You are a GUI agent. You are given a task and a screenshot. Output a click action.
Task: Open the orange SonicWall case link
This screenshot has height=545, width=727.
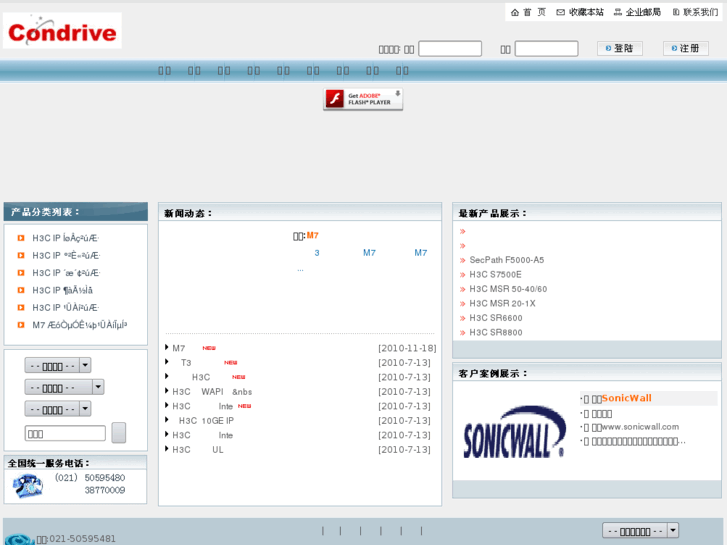point(627,398)
